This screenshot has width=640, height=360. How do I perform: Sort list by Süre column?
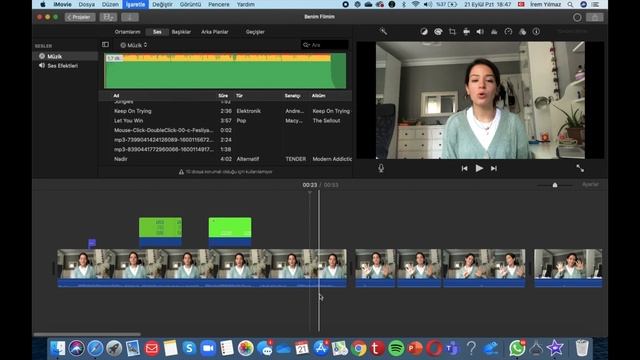(223, 96)
